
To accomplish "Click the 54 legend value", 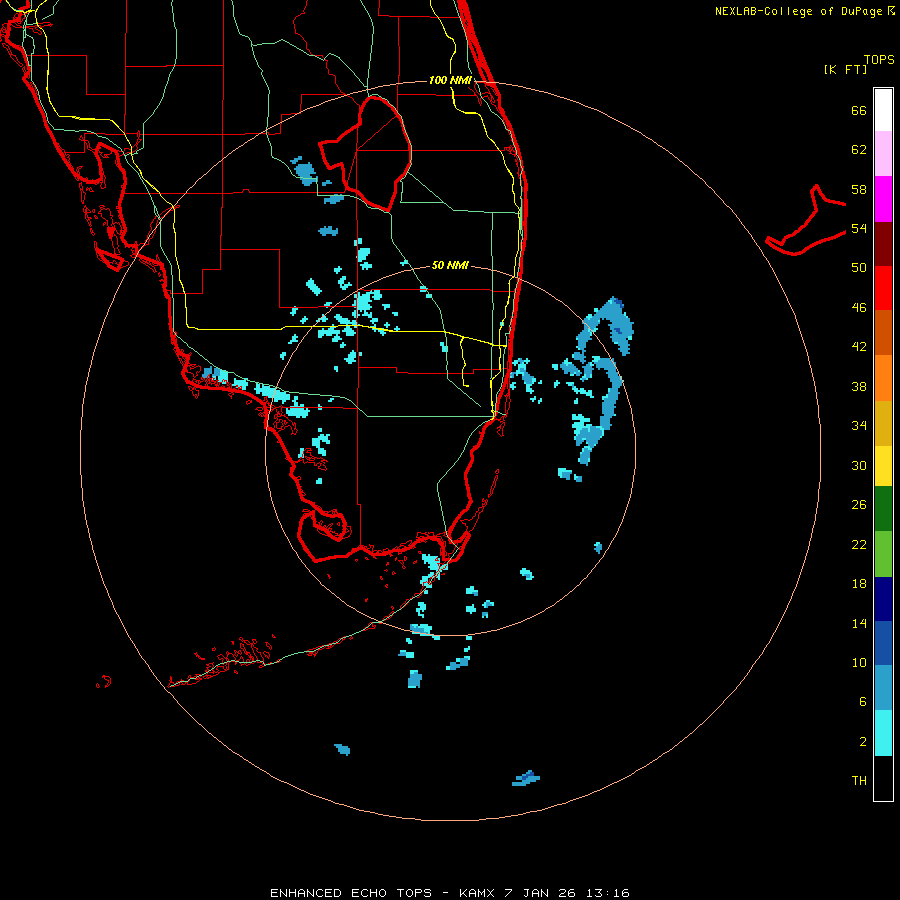I will 859,228.
